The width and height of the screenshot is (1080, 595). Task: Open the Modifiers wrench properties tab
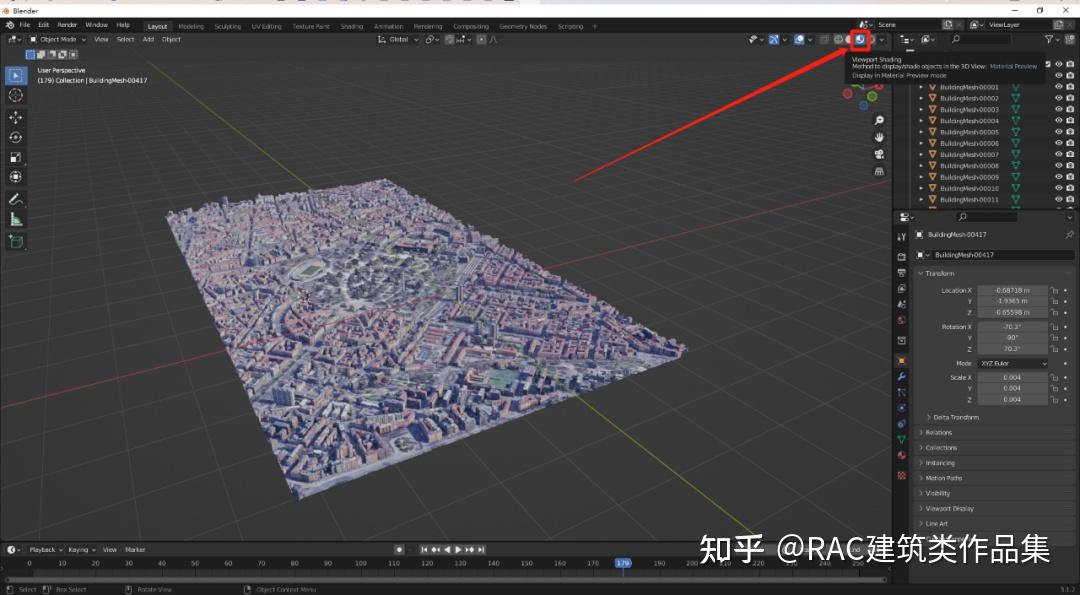(x=902, y=377)
